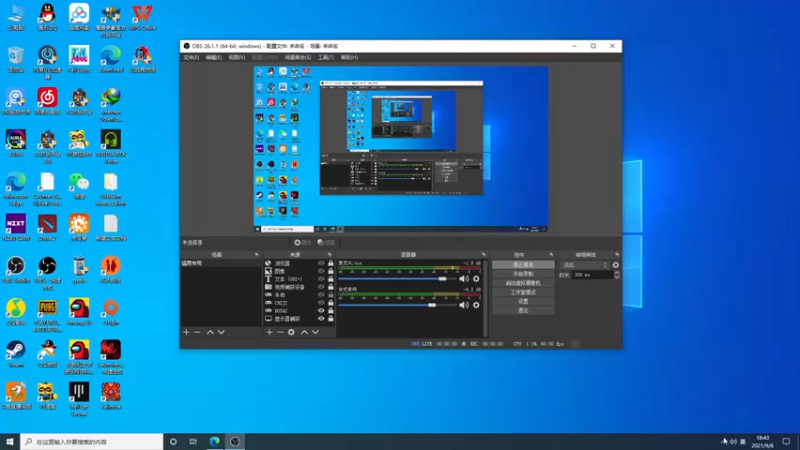Click the desktop audio volume slider

397,305
